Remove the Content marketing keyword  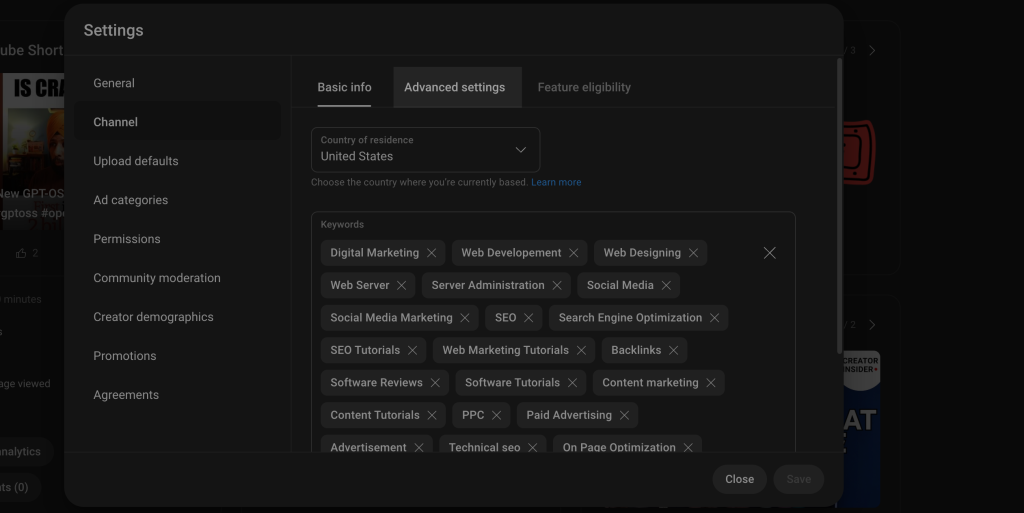pos(711,382)
